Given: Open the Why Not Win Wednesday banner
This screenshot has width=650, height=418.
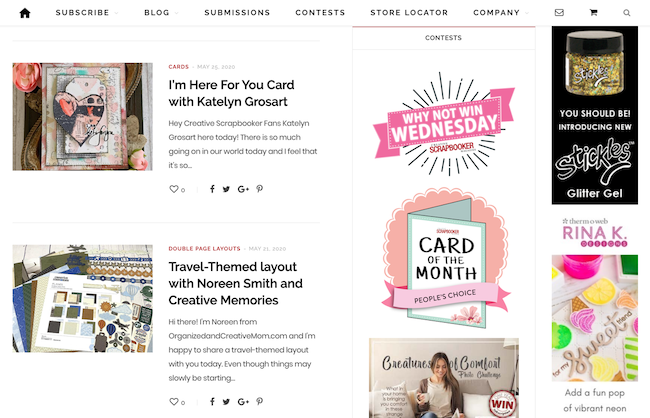Looking at the screenshot, I should (444, 124).
